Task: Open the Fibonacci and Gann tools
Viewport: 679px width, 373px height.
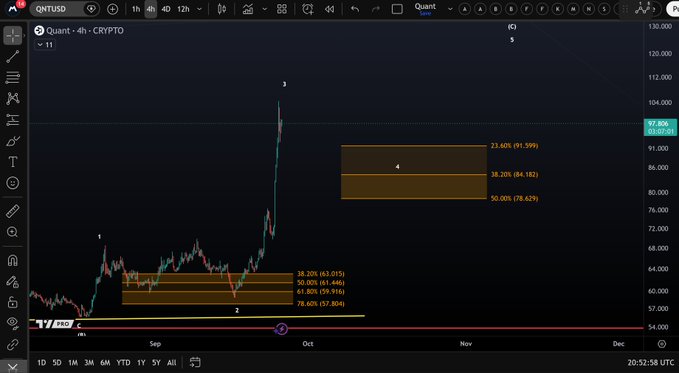Action: point(13,78)
